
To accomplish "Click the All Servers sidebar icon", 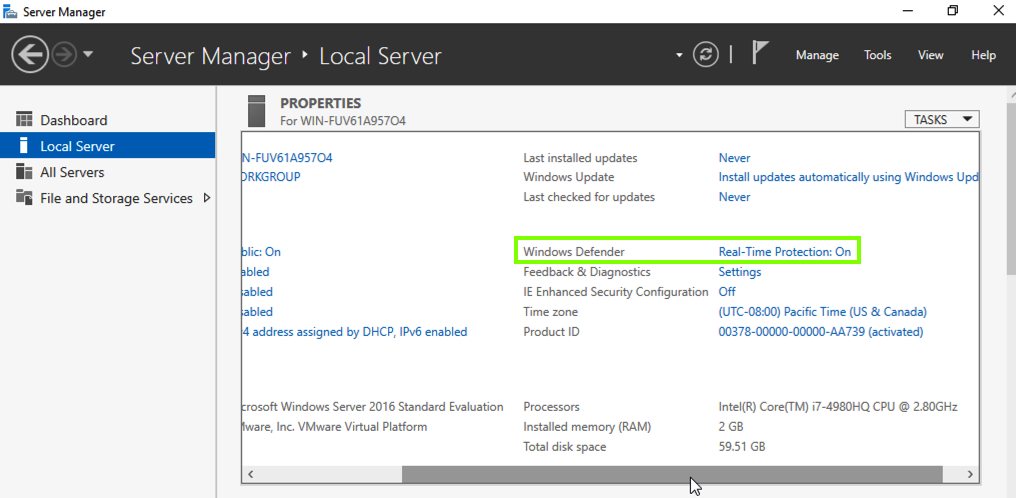I will pyautogui.click(x=24, y=172).
